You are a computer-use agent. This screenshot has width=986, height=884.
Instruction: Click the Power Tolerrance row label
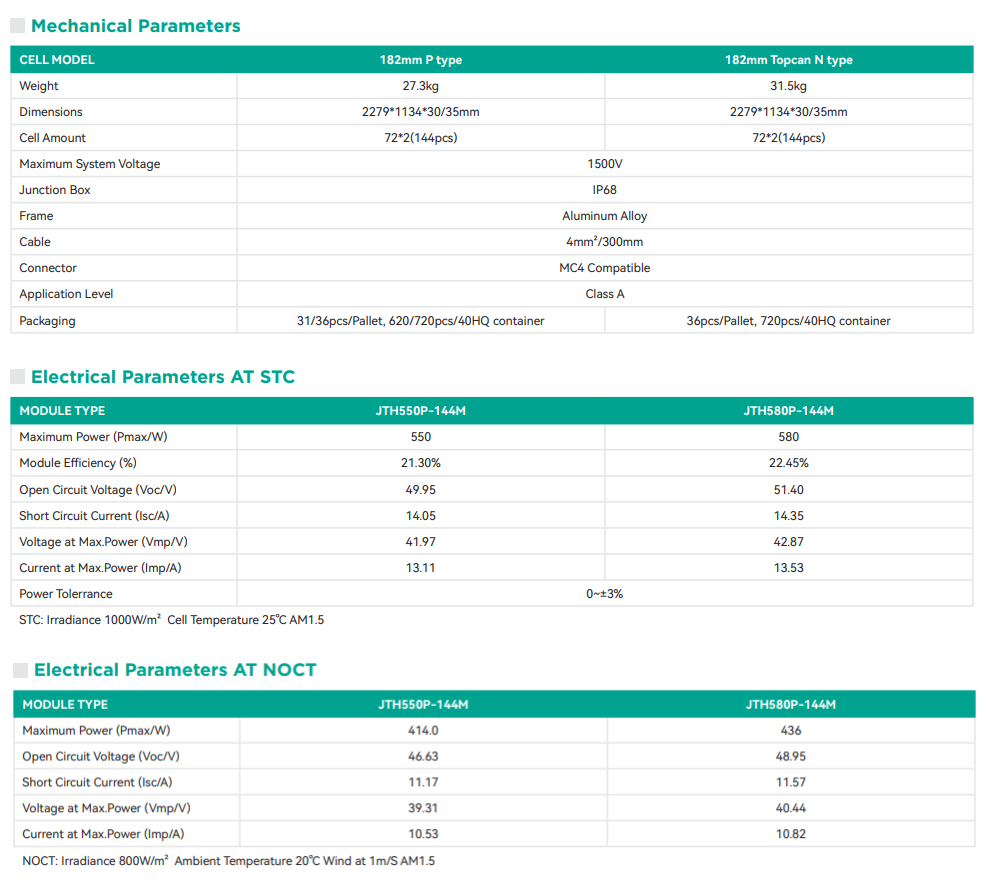point(66,594)
